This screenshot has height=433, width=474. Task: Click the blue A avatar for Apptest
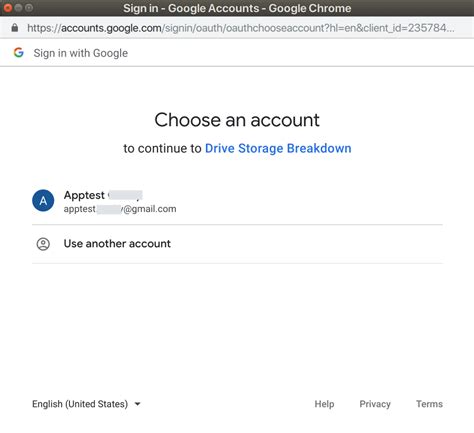pos(43,200)
